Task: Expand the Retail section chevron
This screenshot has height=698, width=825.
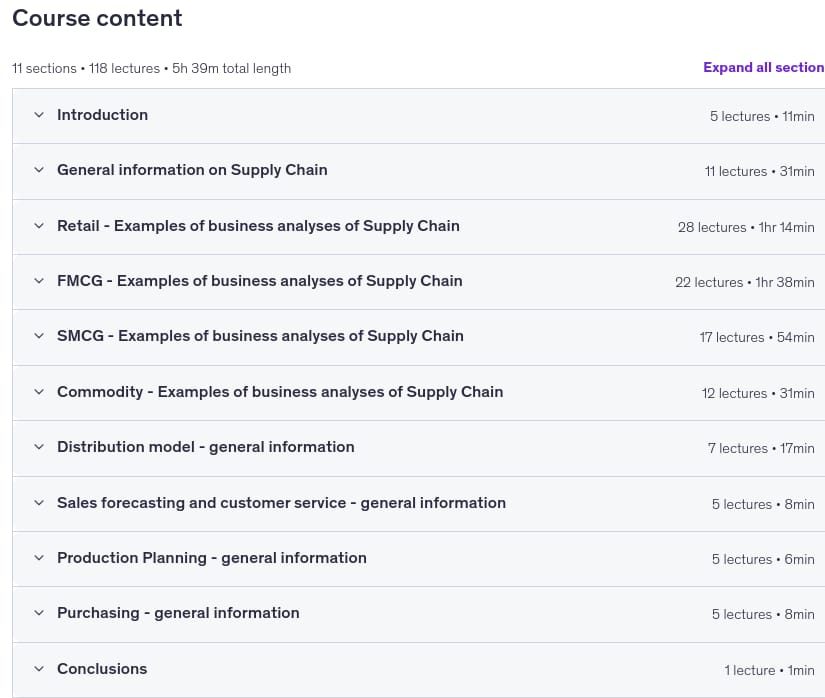Action: (39, 226)
